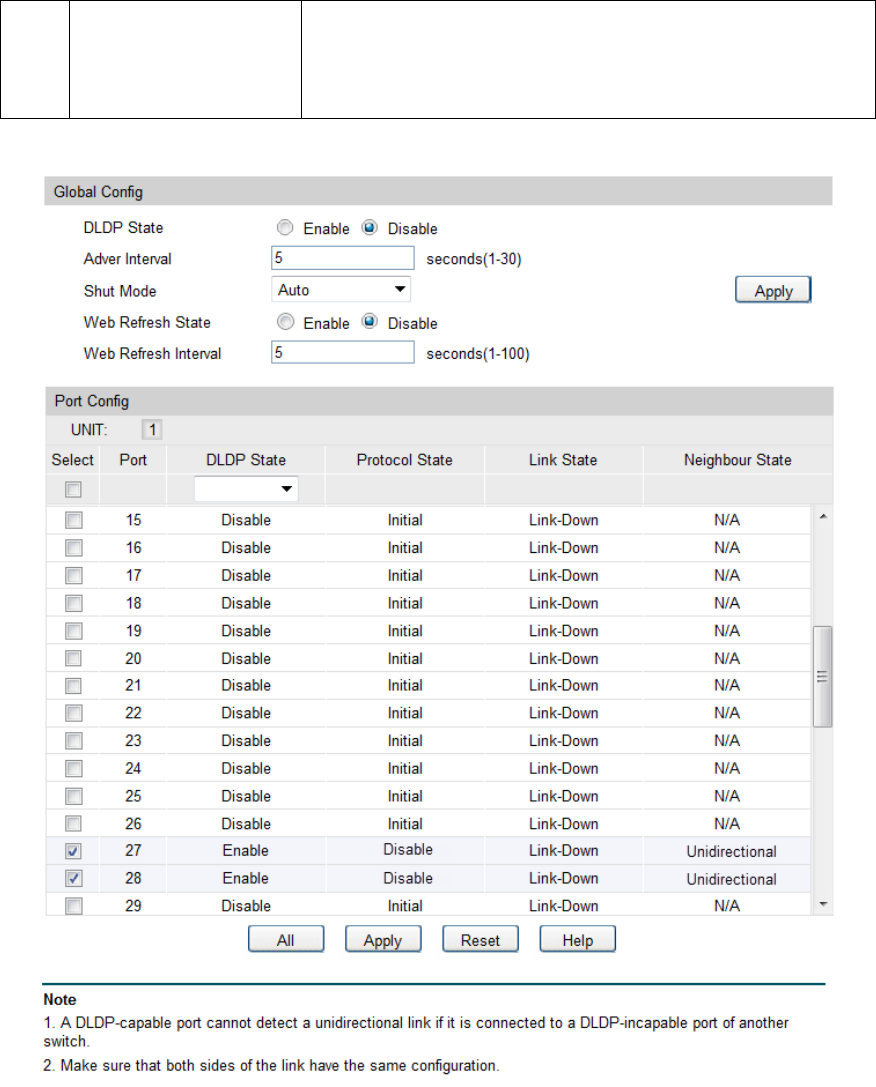Check the box for port 22

coord(73,713)
